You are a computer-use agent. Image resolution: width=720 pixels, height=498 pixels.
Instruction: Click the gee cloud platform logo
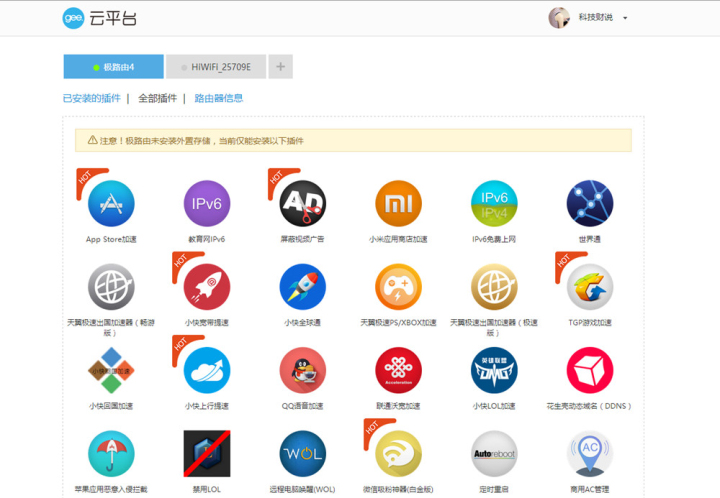pos(73,18)
